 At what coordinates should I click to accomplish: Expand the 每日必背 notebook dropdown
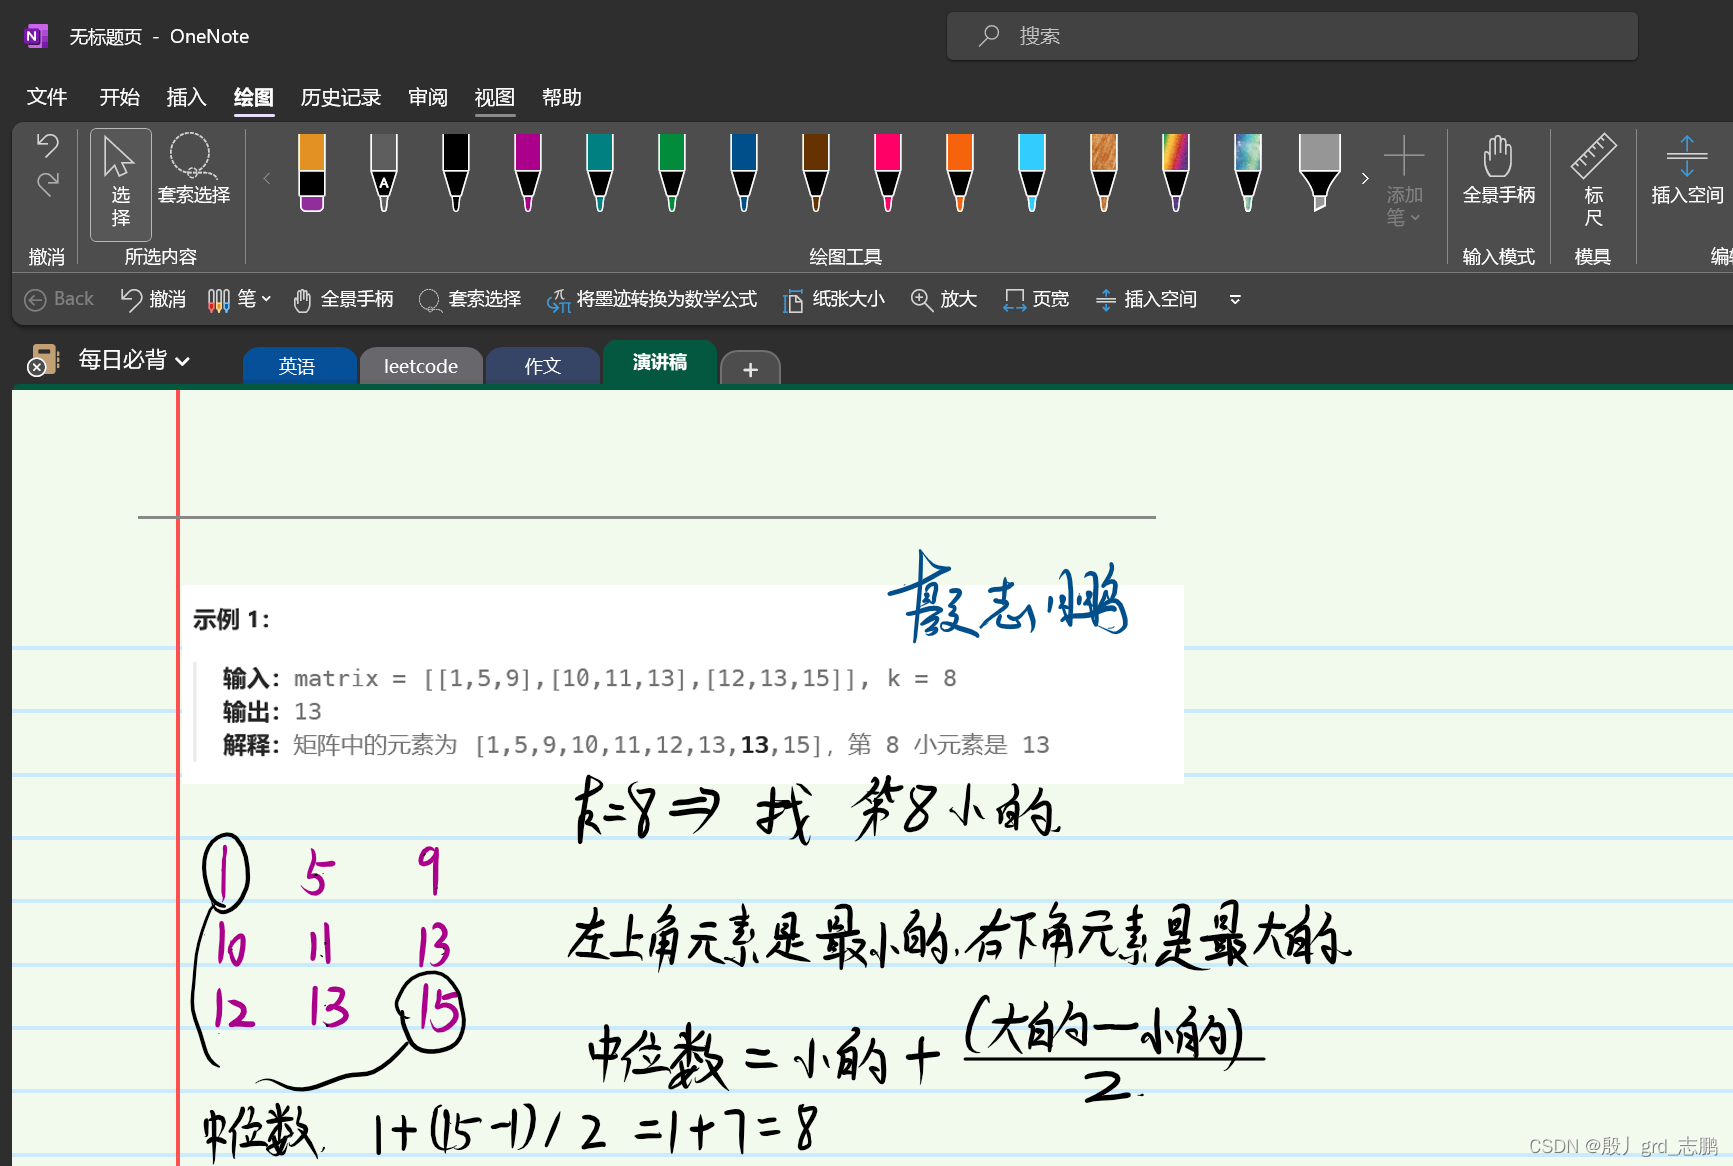pyautogui.click(x=134, y=360)
